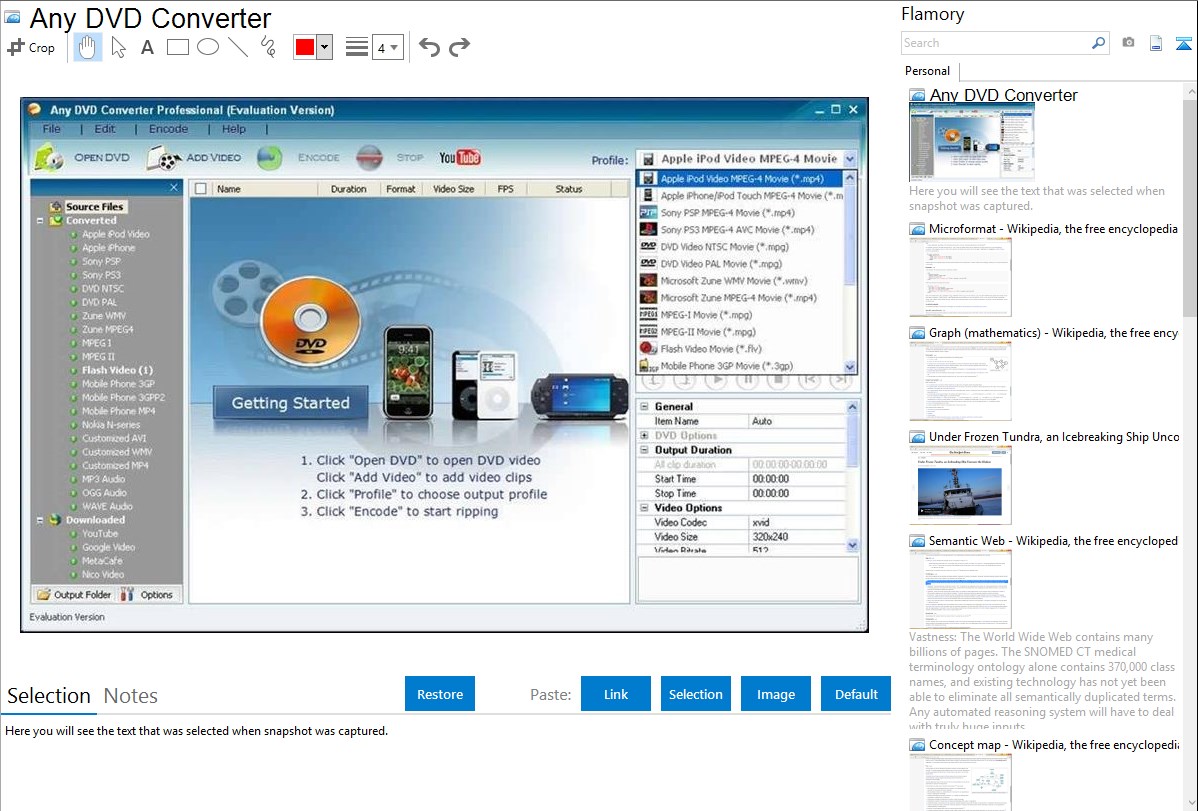
Task: Pick the rectangle shape tool
Action: (x=177, y=47)
